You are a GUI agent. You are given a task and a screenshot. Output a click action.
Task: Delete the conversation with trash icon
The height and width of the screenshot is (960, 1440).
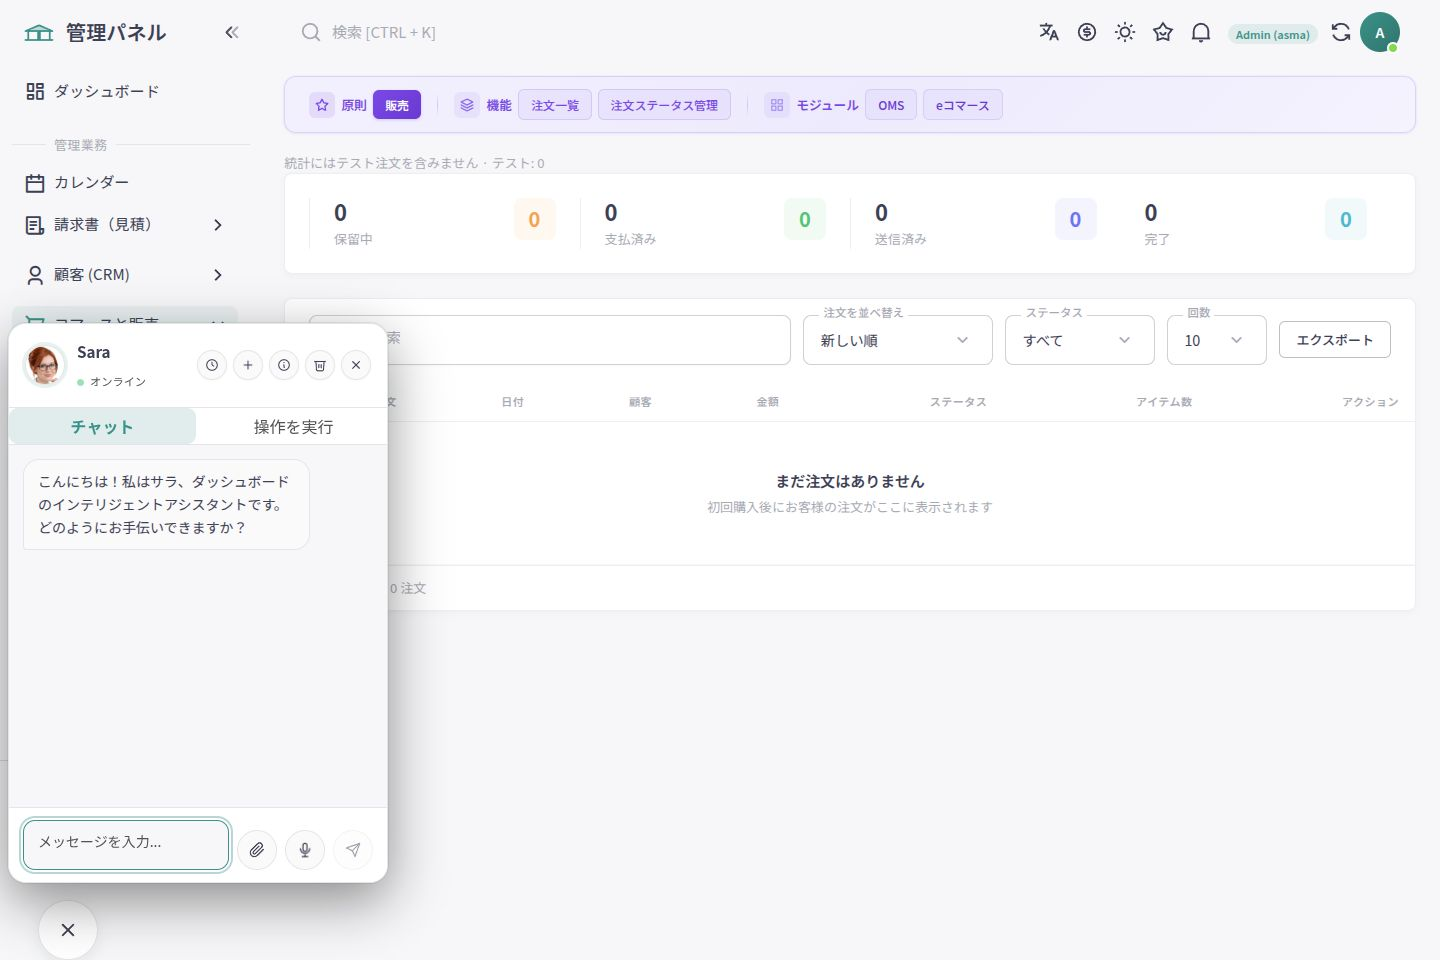[x=320, y=365]
